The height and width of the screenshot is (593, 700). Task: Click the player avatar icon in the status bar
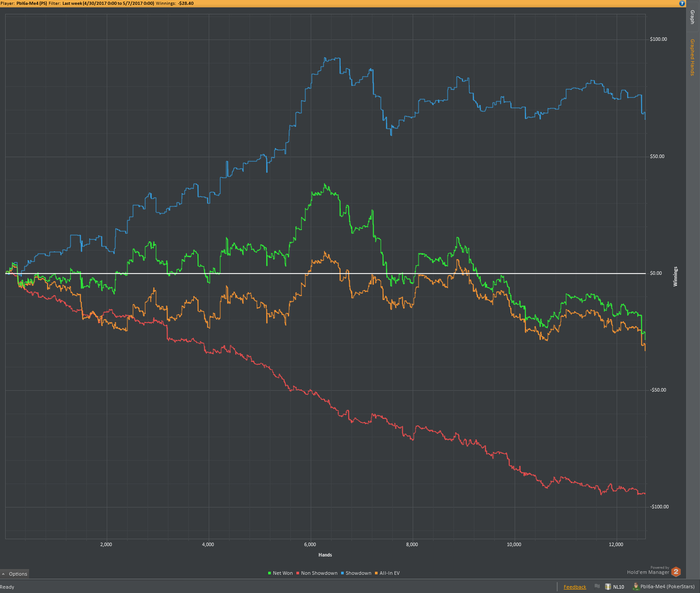click(x=636, y=586)
